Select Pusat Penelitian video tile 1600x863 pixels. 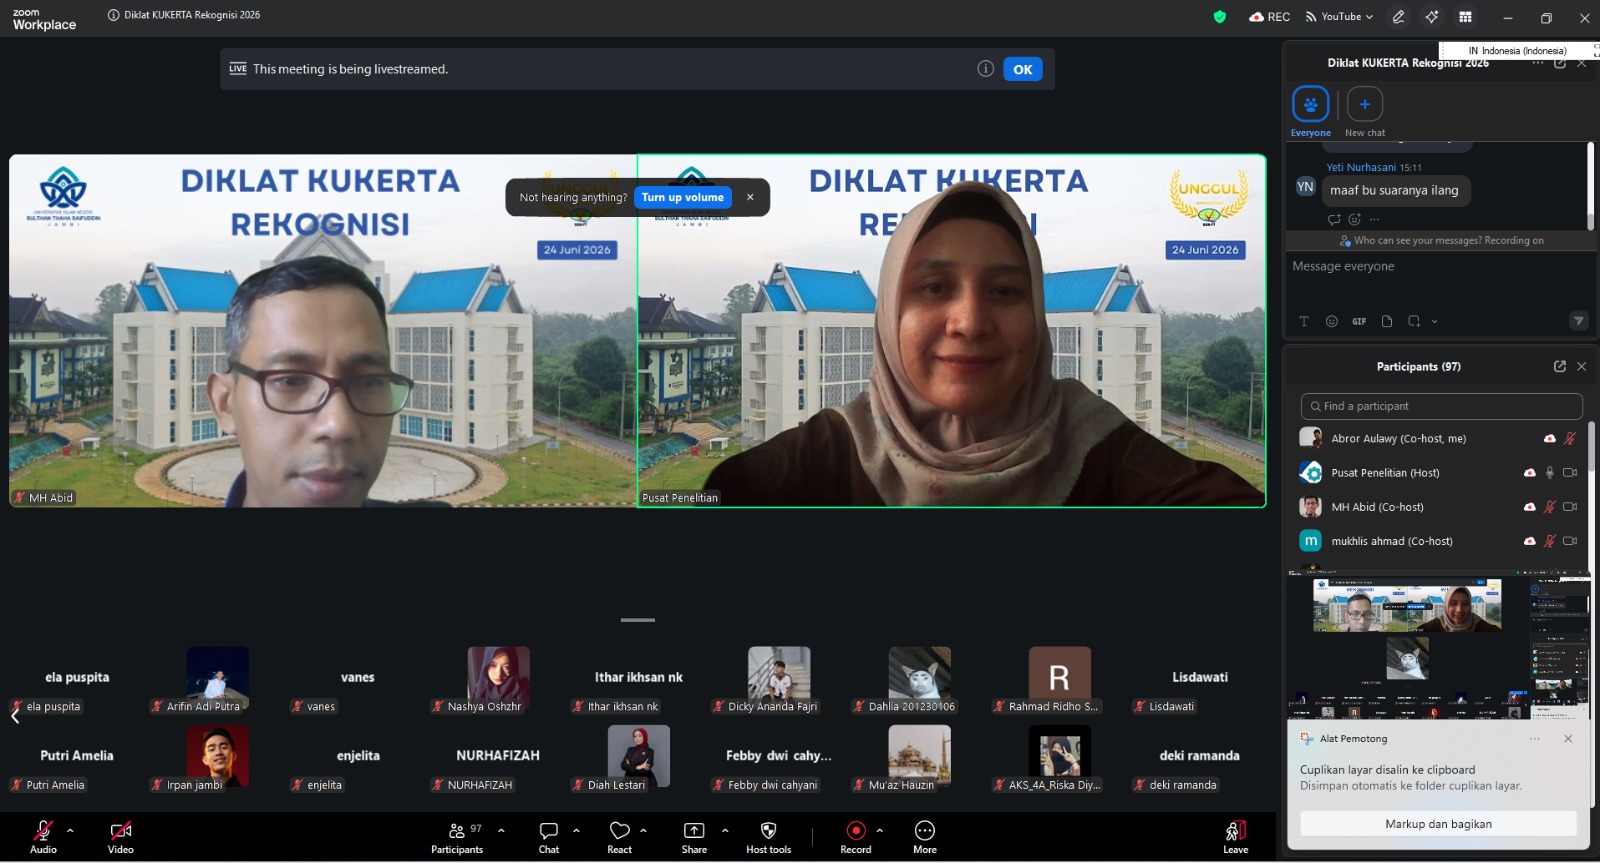click(x=952, y=331)
